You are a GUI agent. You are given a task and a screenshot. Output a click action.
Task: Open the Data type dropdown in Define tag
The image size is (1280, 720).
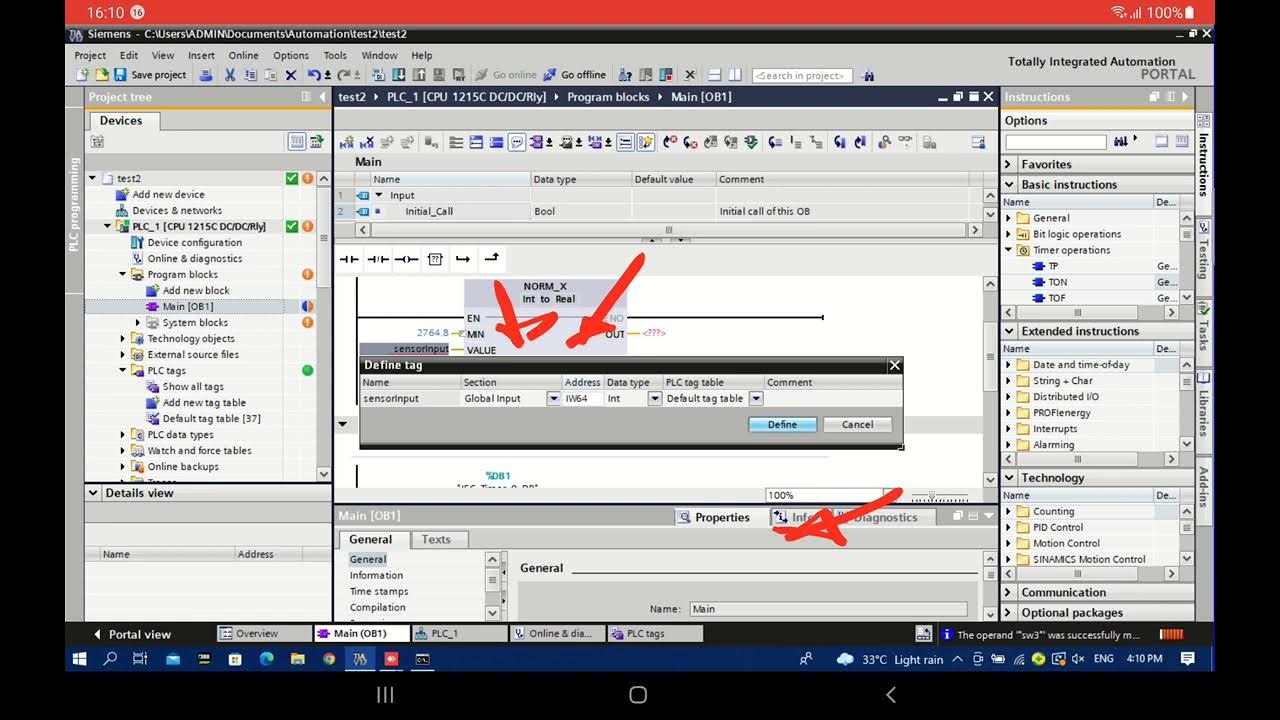655,398
